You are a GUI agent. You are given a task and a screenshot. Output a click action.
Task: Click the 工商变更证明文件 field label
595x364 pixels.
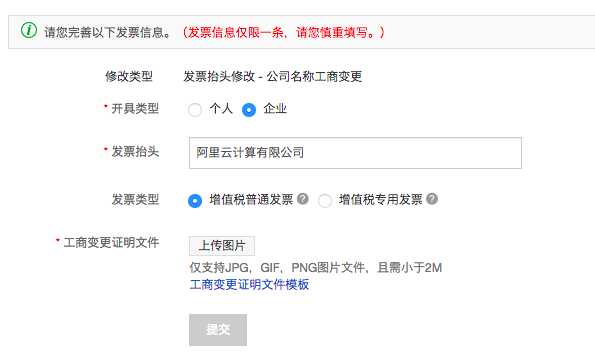111,243
